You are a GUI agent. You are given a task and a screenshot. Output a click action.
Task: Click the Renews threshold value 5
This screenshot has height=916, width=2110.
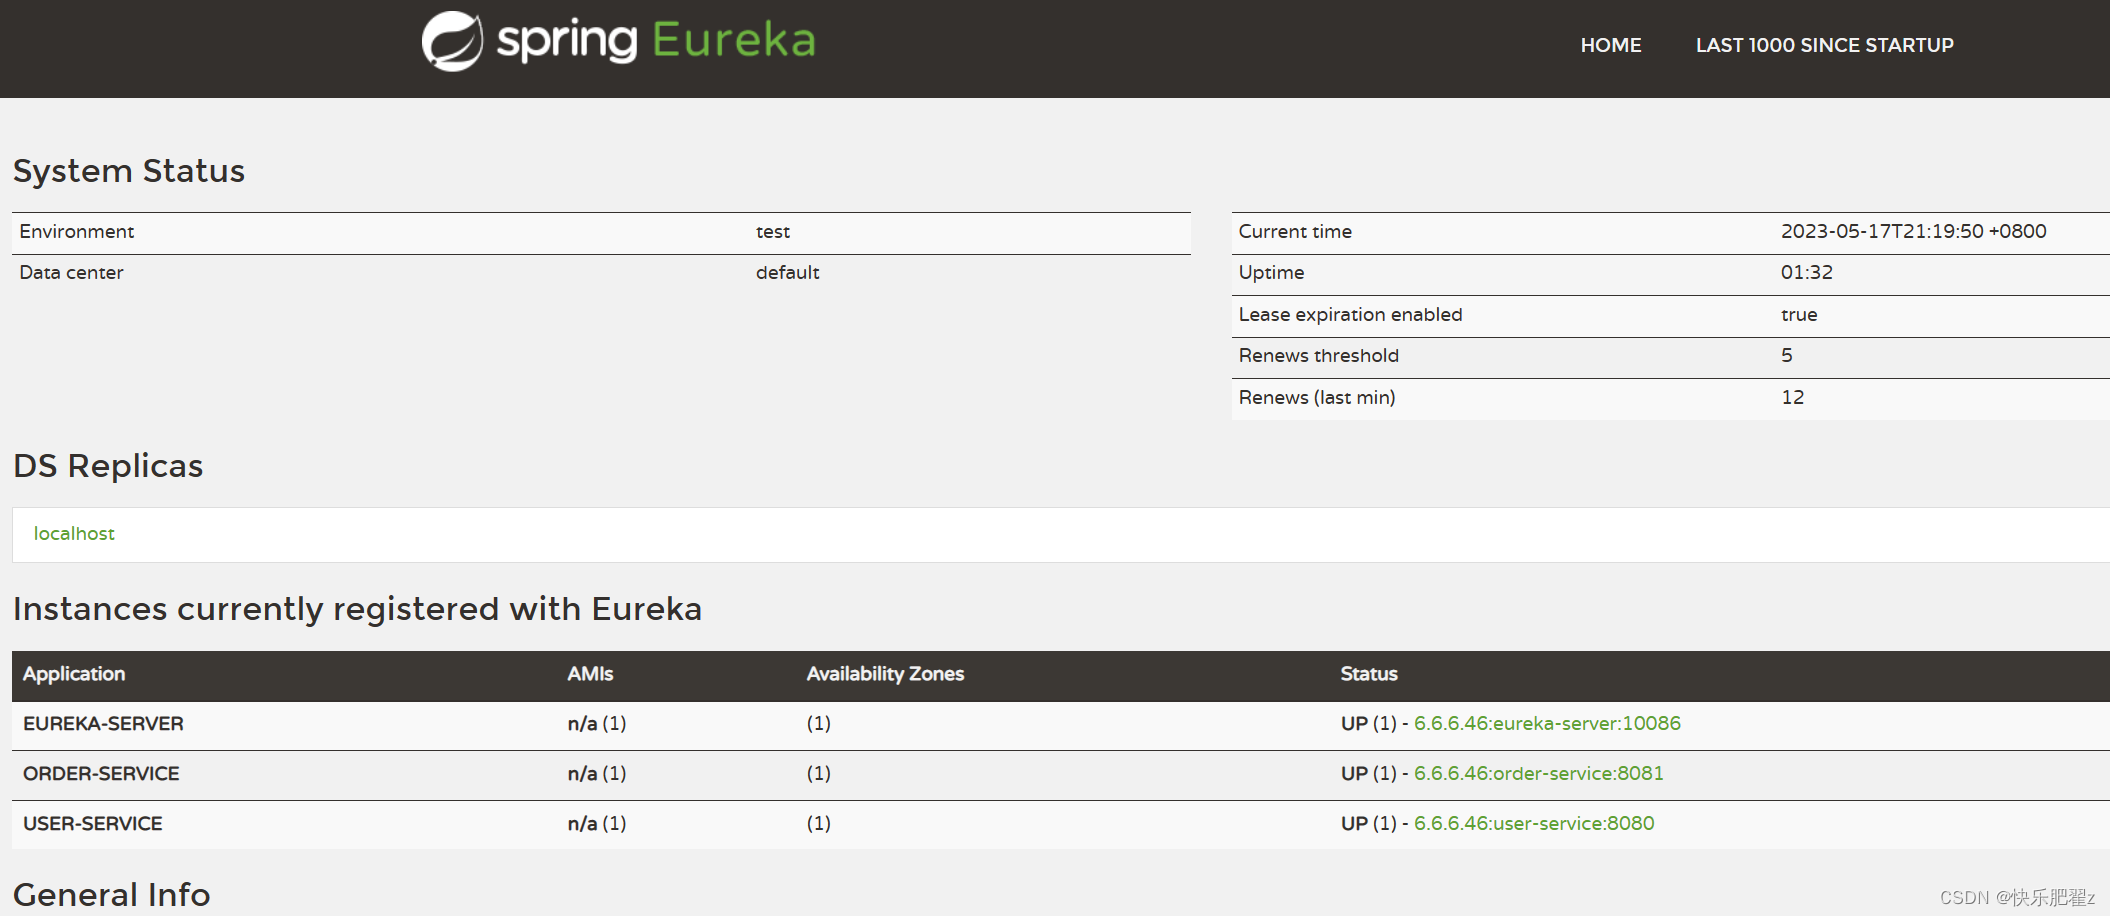point(1787,355)
